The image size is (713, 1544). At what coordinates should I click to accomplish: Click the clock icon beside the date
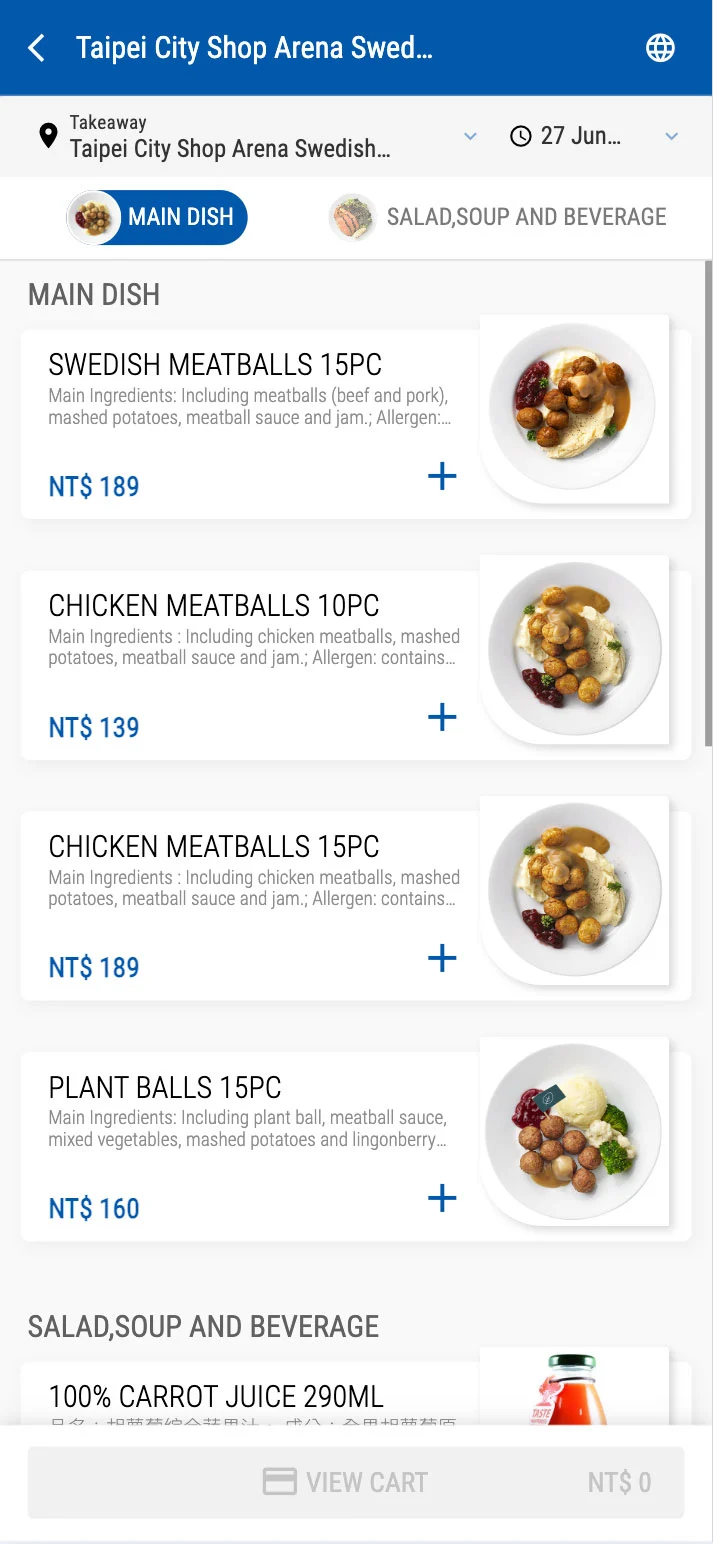(520, 136)
